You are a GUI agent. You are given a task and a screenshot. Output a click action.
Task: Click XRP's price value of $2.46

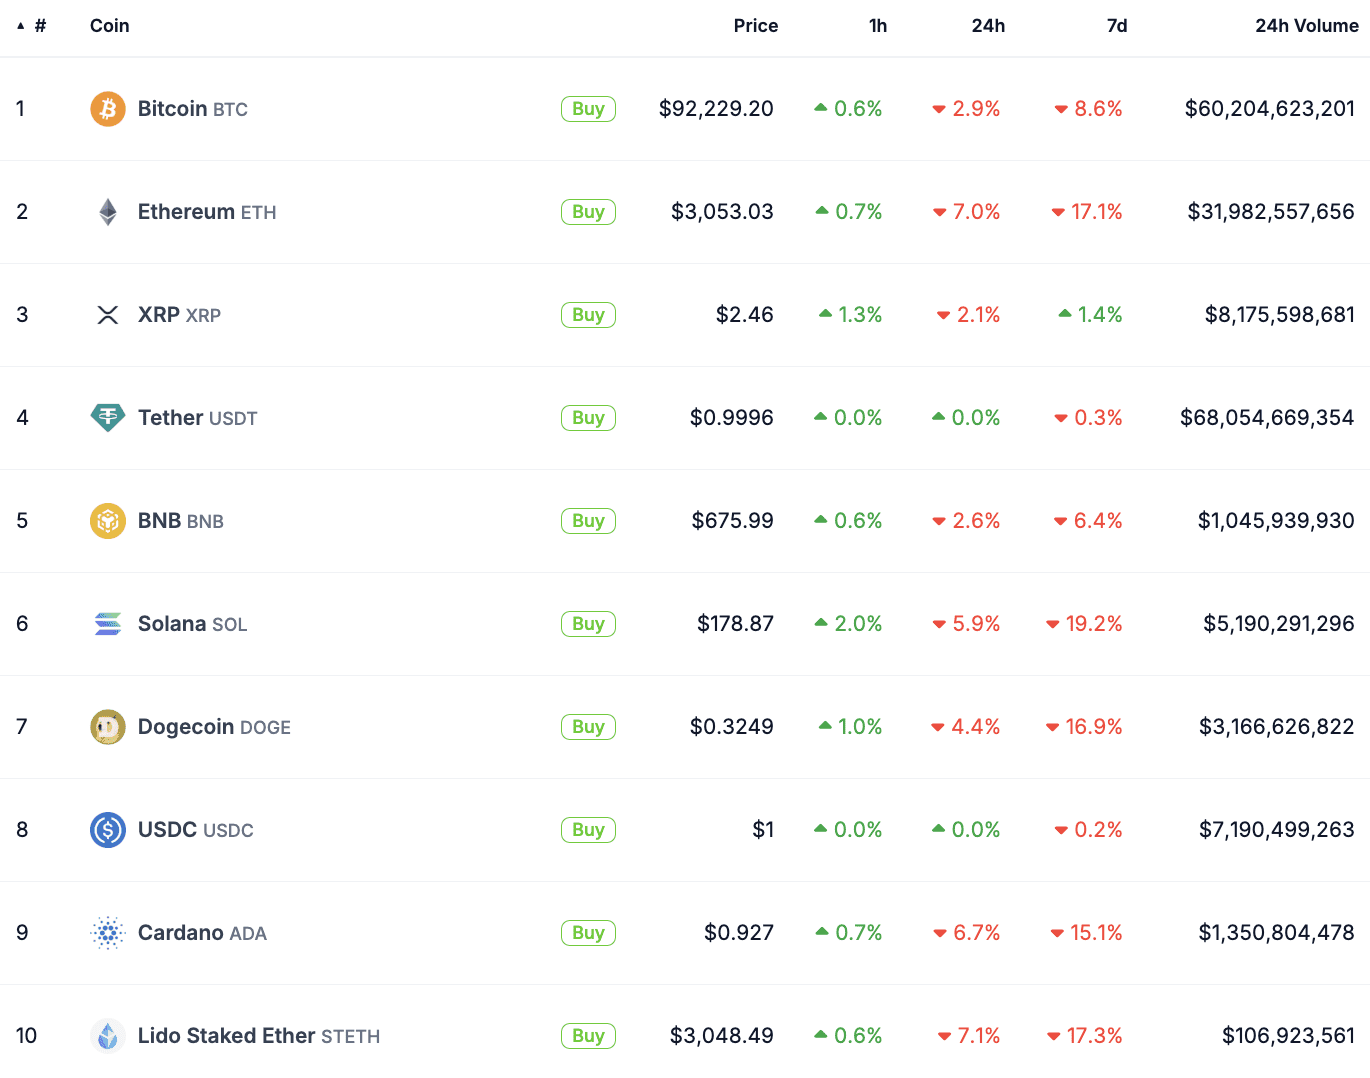point(744,314)
